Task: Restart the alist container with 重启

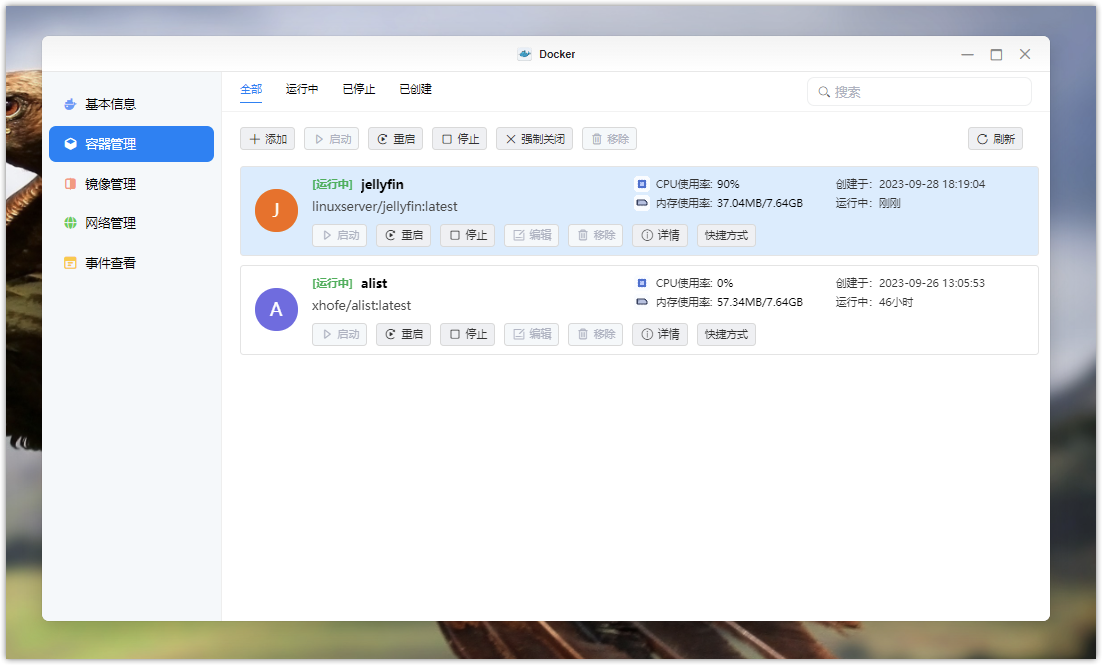Action: tap(403, 335)
